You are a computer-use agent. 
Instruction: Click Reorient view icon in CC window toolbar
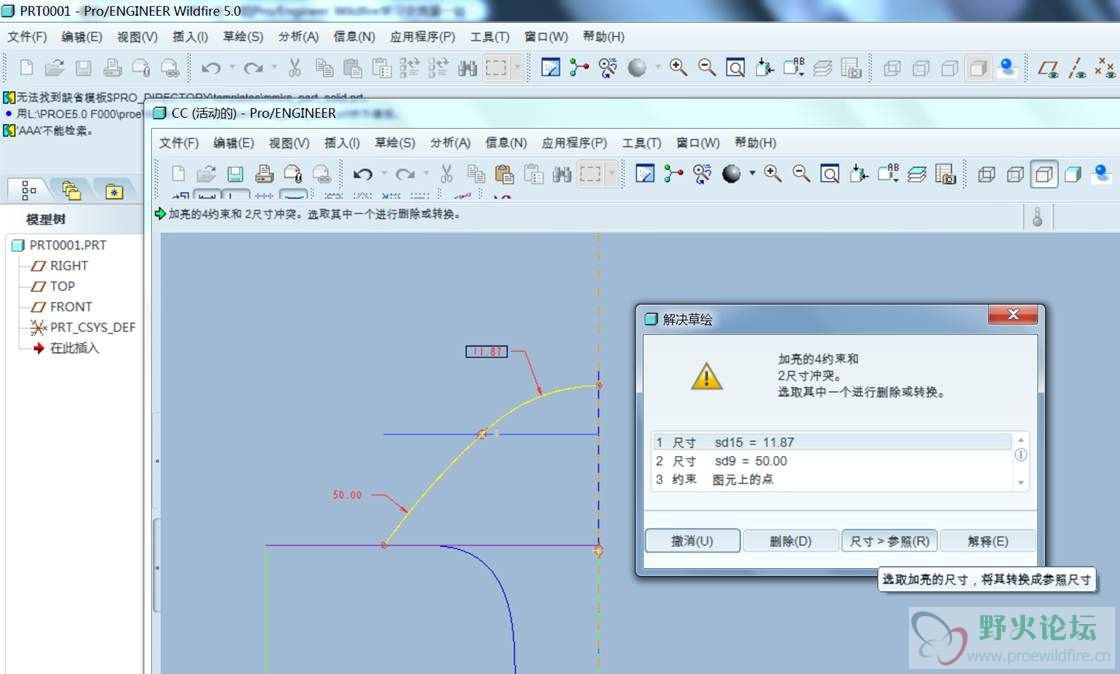[x=859, y=173]
